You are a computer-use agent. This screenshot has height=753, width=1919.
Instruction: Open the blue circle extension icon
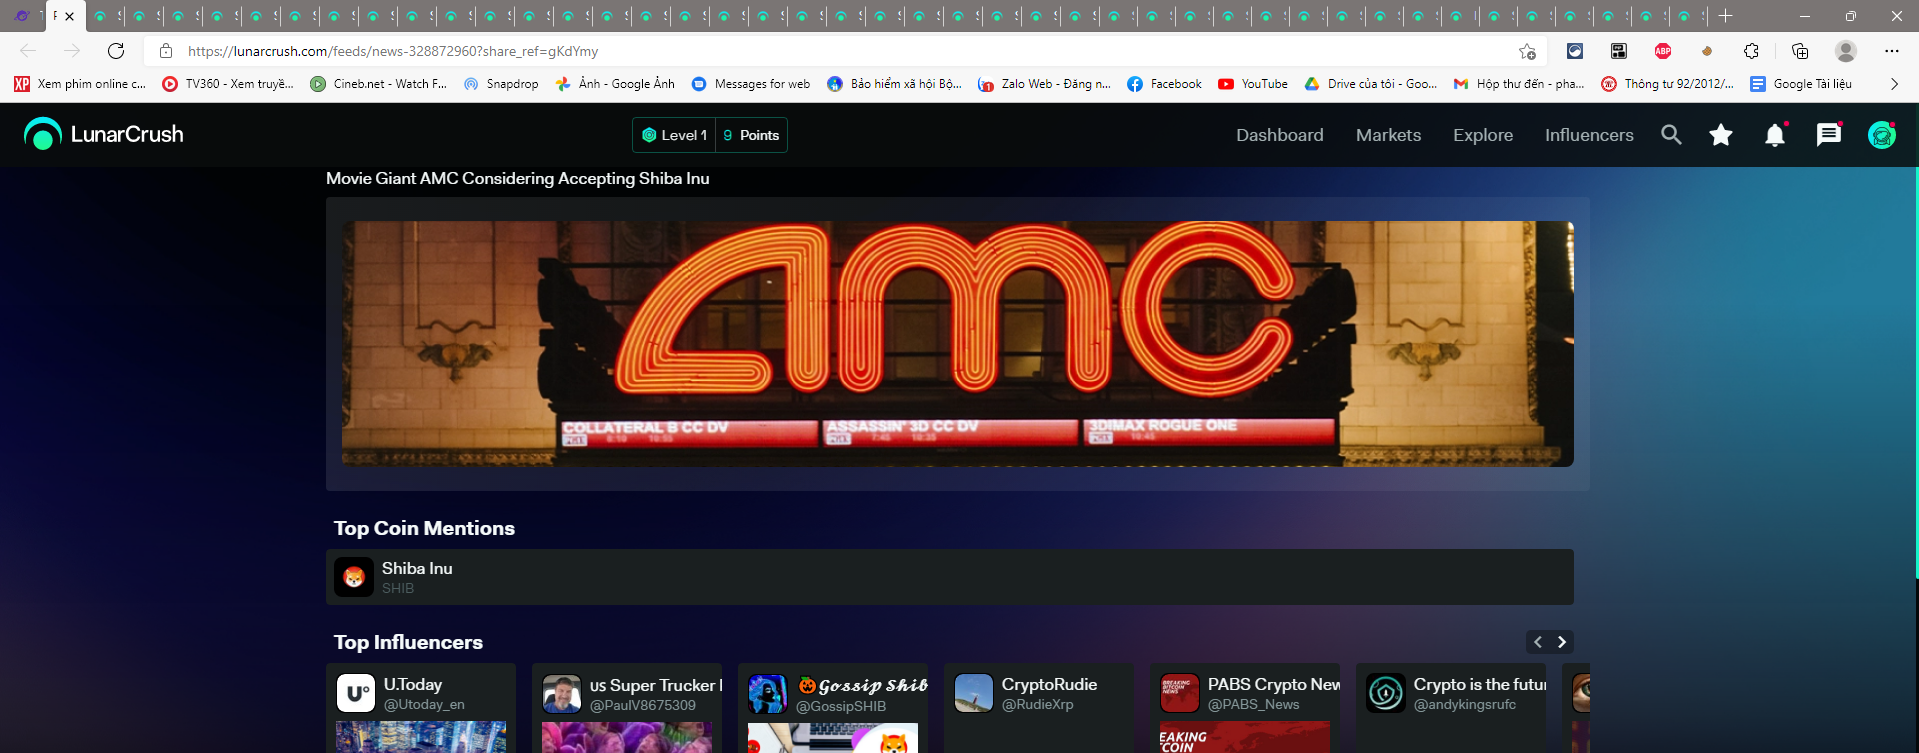coord(1575,51)
